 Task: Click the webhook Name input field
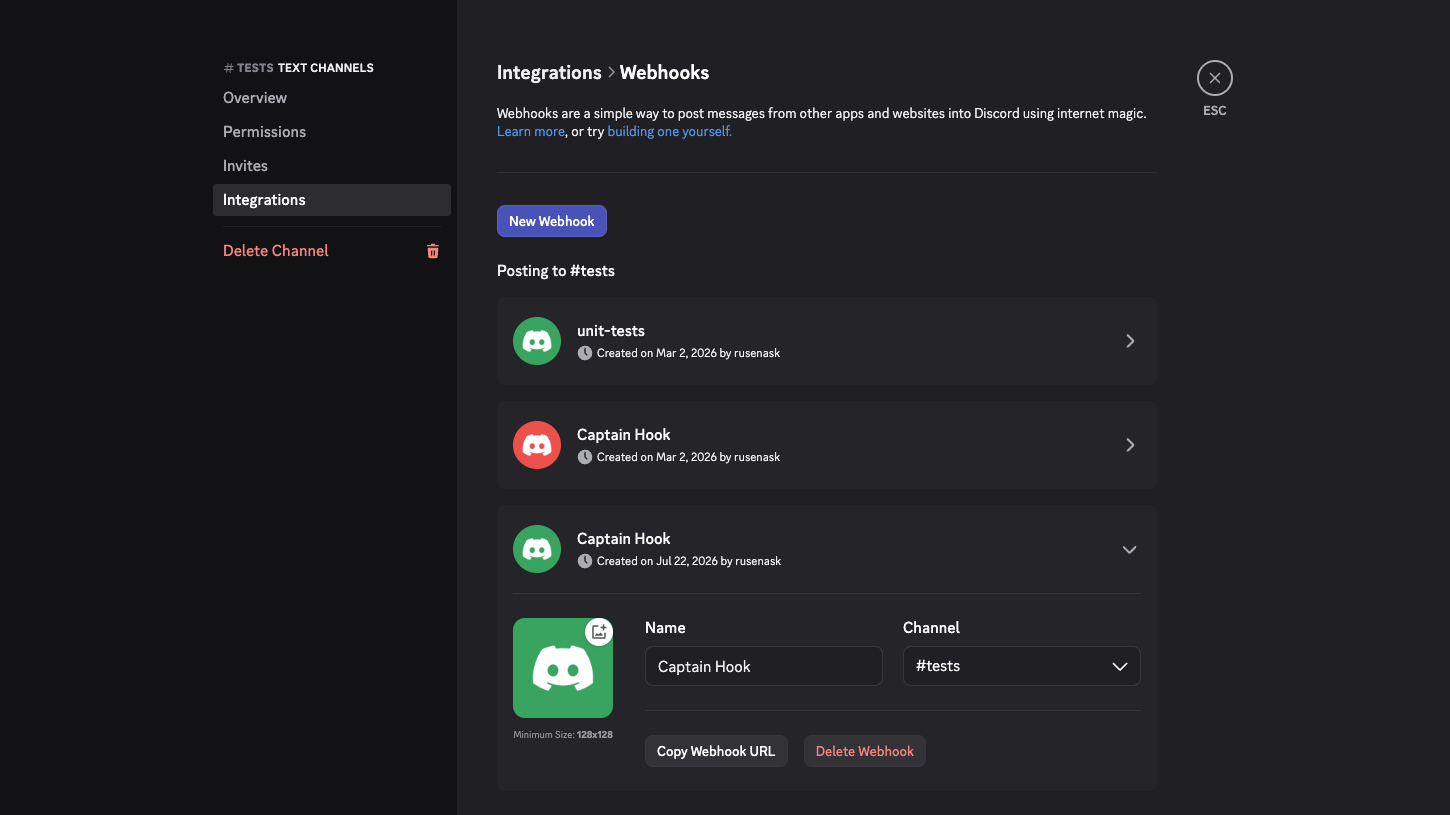point(764,666)
